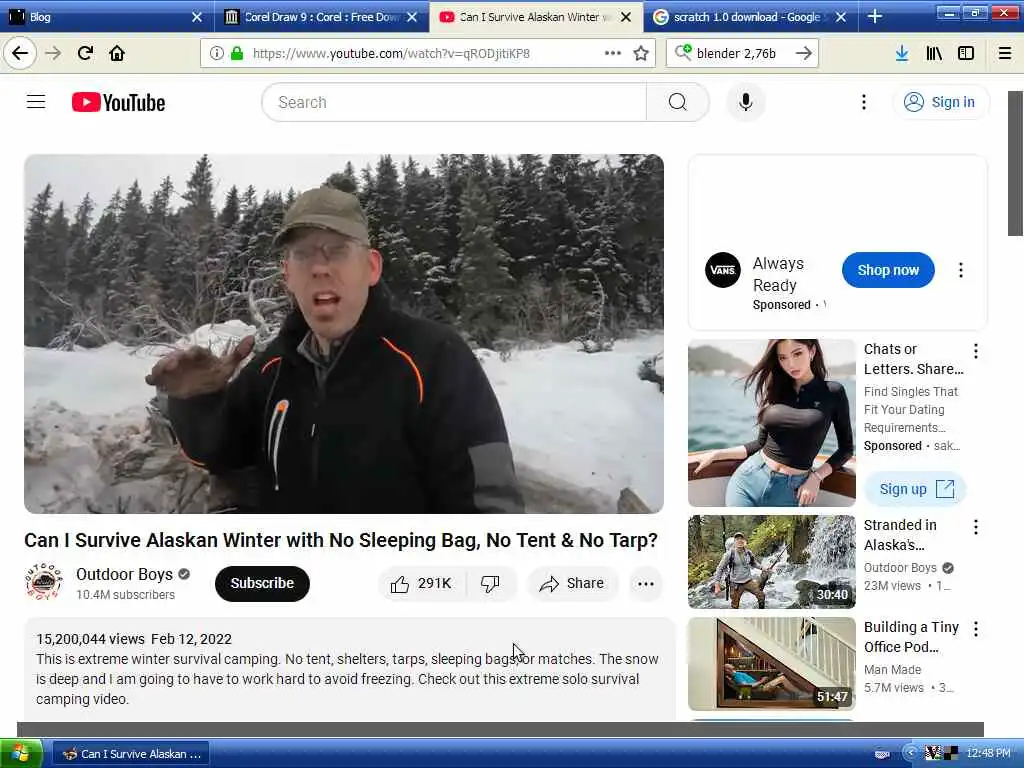Open the Firefox hamburger menu

click(1005, 54)
